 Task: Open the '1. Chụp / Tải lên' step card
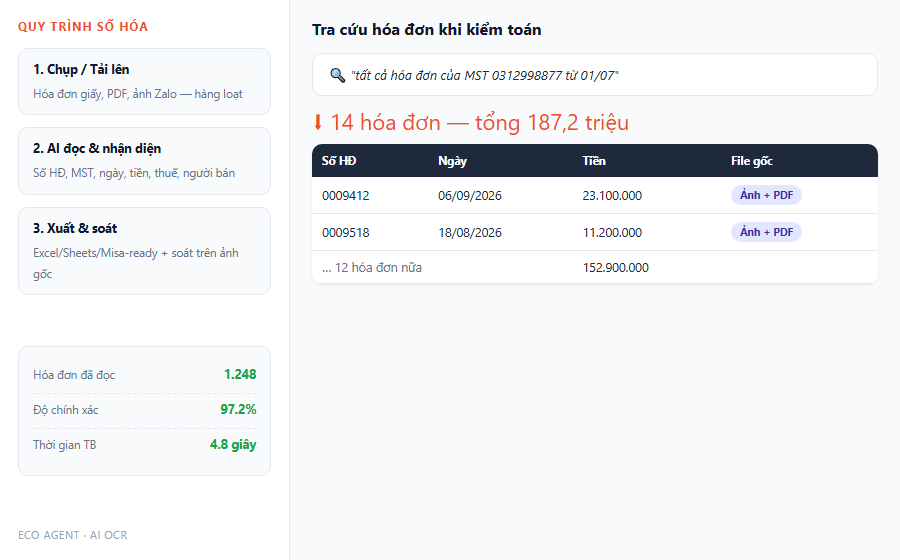[x=145, y=81]
